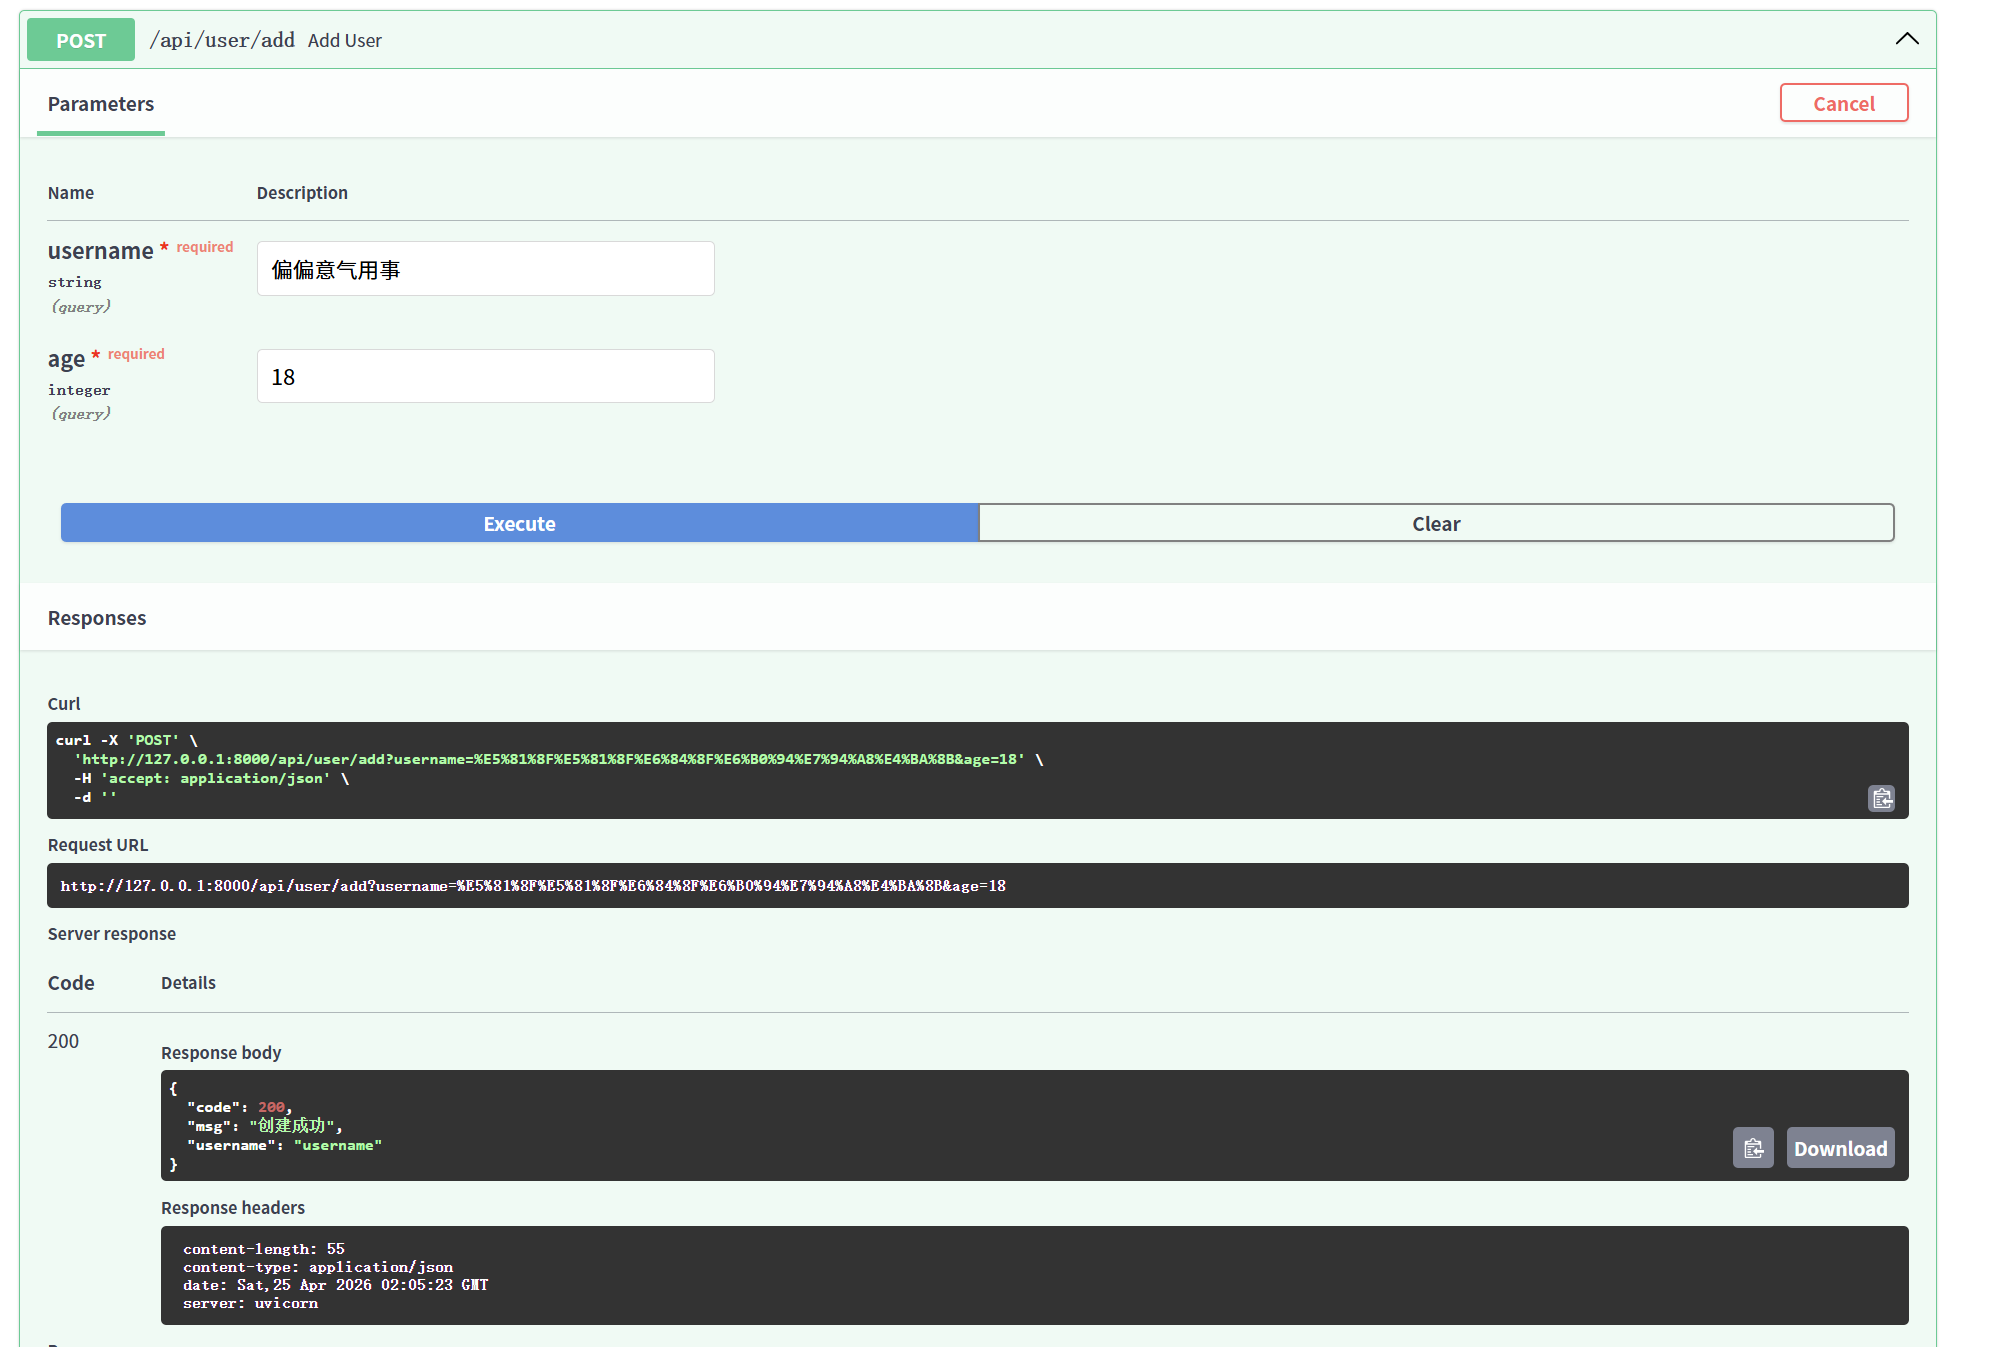Download the response body
The height and width of the screenshot is (1347, 2004).
click(1839, 1148)
